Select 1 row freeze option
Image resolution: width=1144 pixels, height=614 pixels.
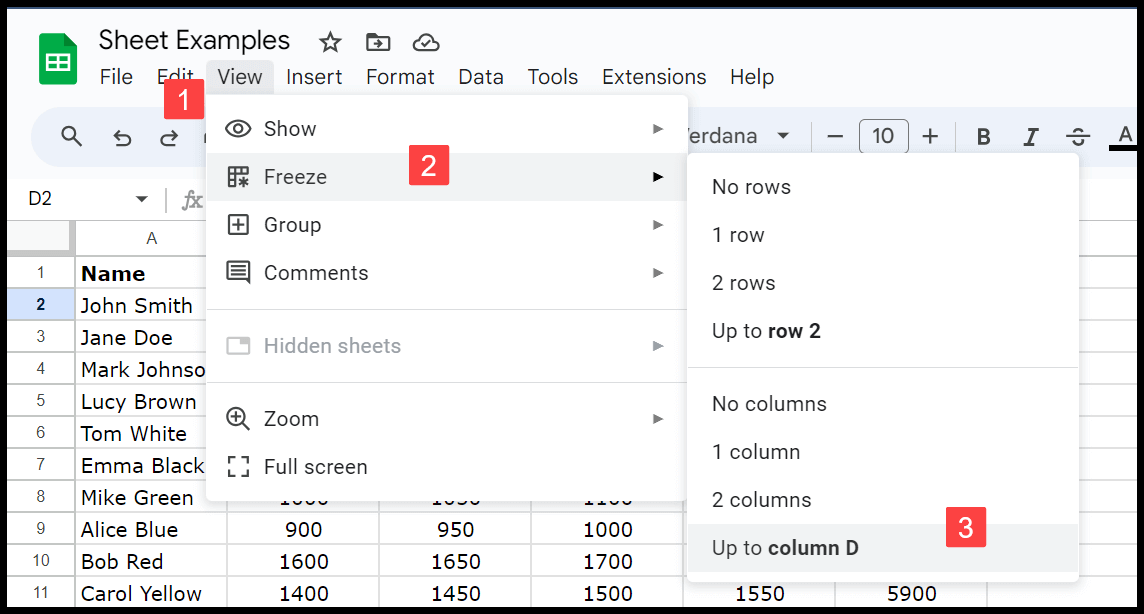click(883, 236)
